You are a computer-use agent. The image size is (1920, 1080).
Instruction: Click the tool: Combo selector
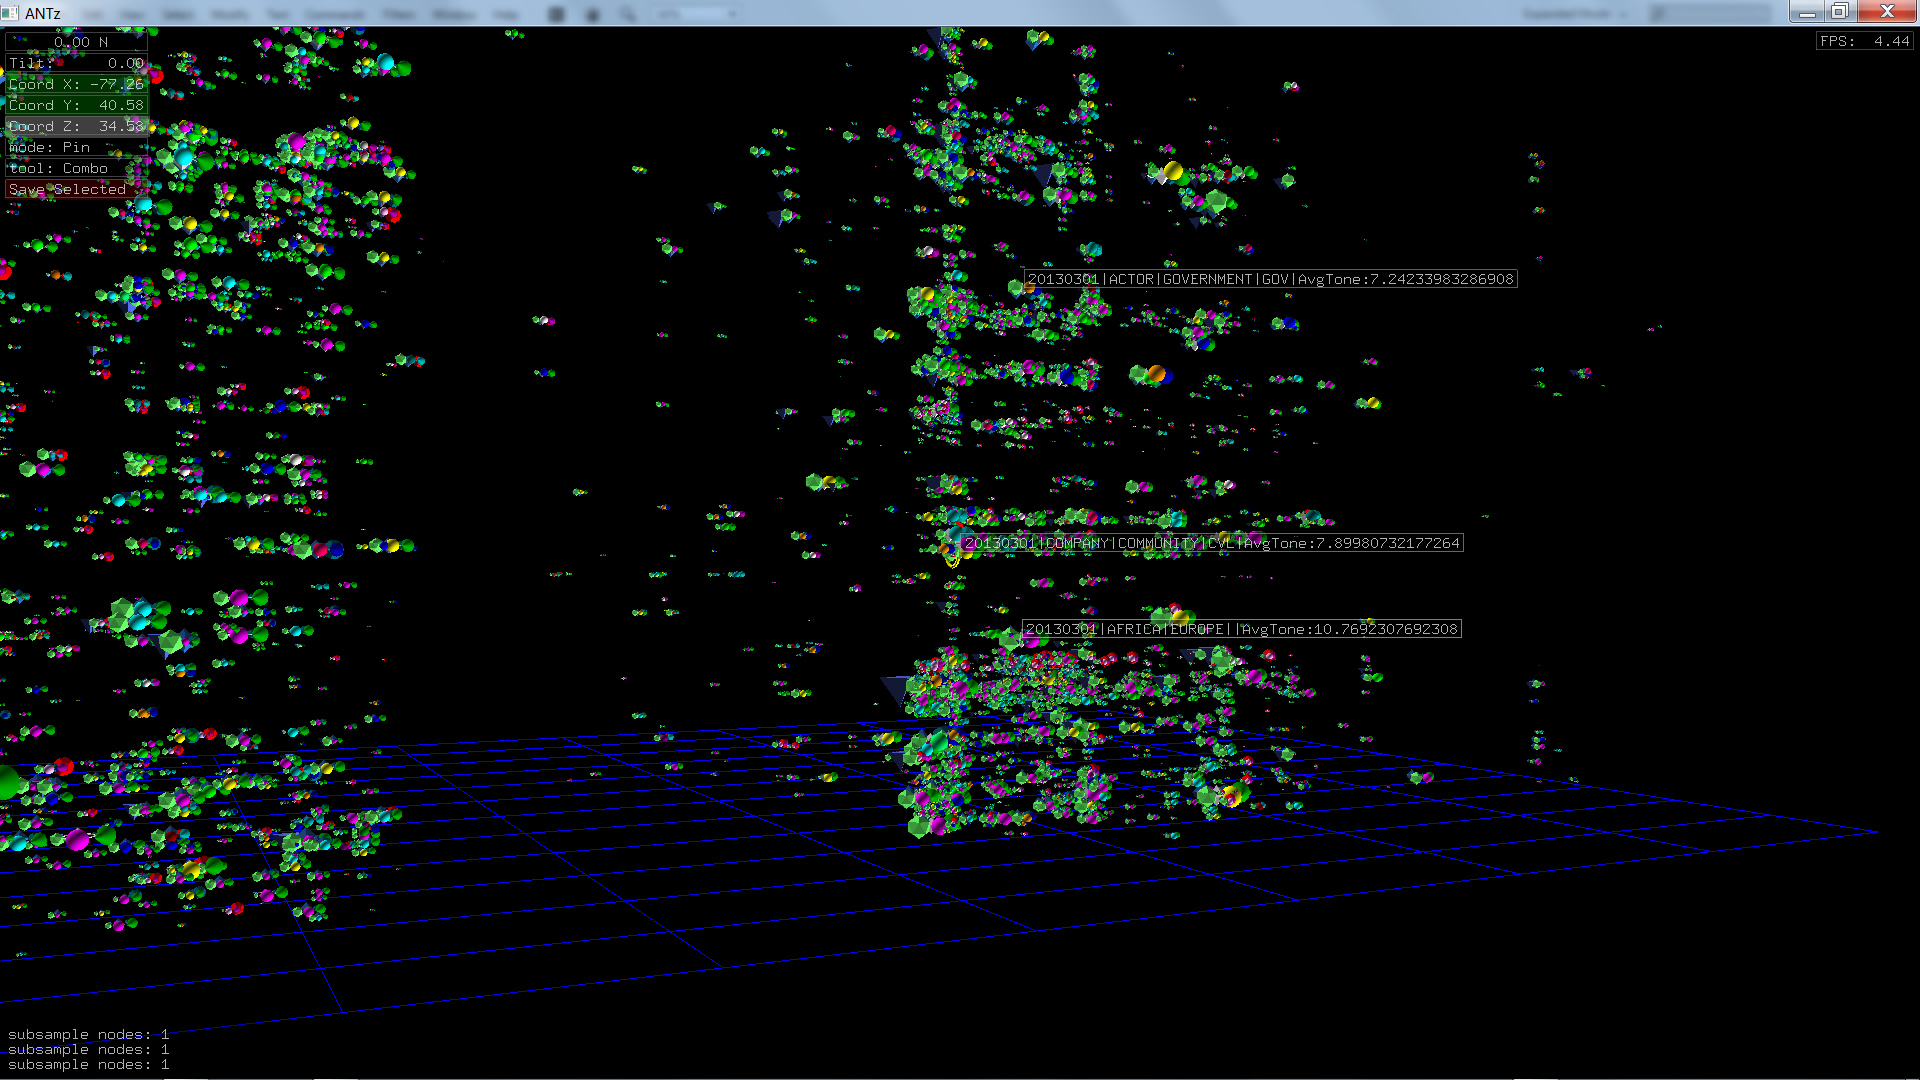tap(58, 168)
